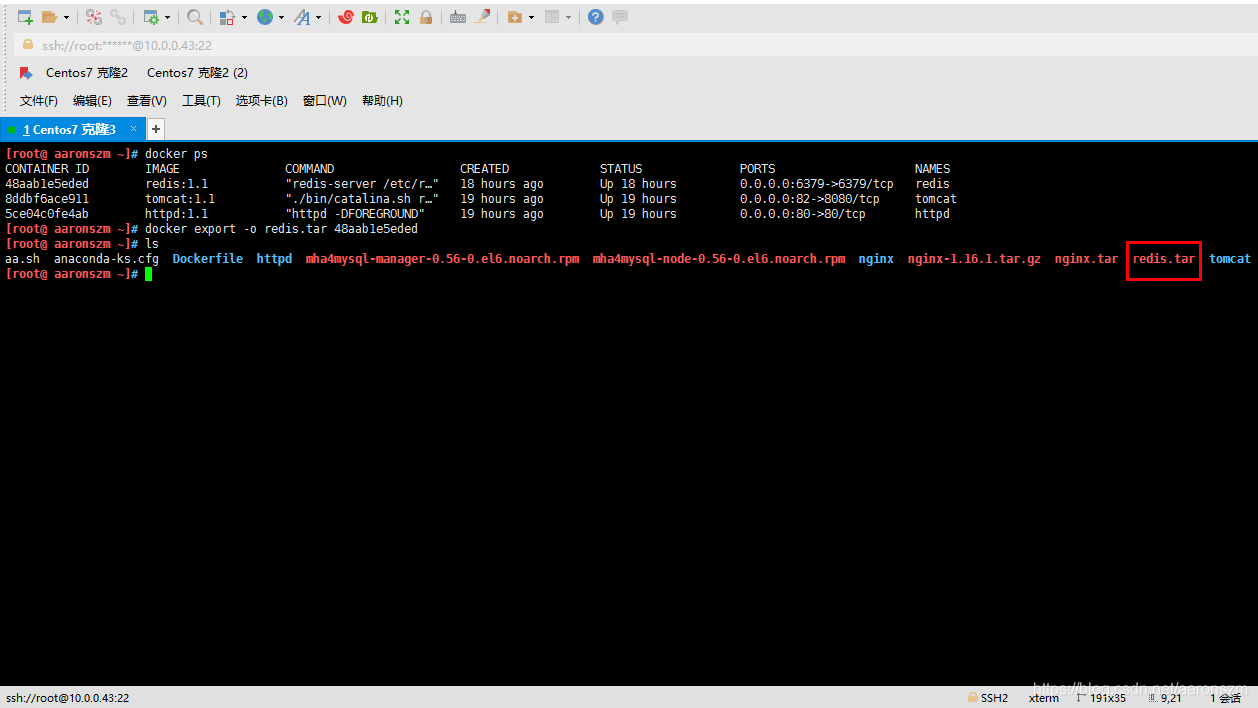The height and width of the screenshot is (708, 1258).
Task: Click 'anaconda-ks.cfg' in the ls output
Action: coord(106,259)
